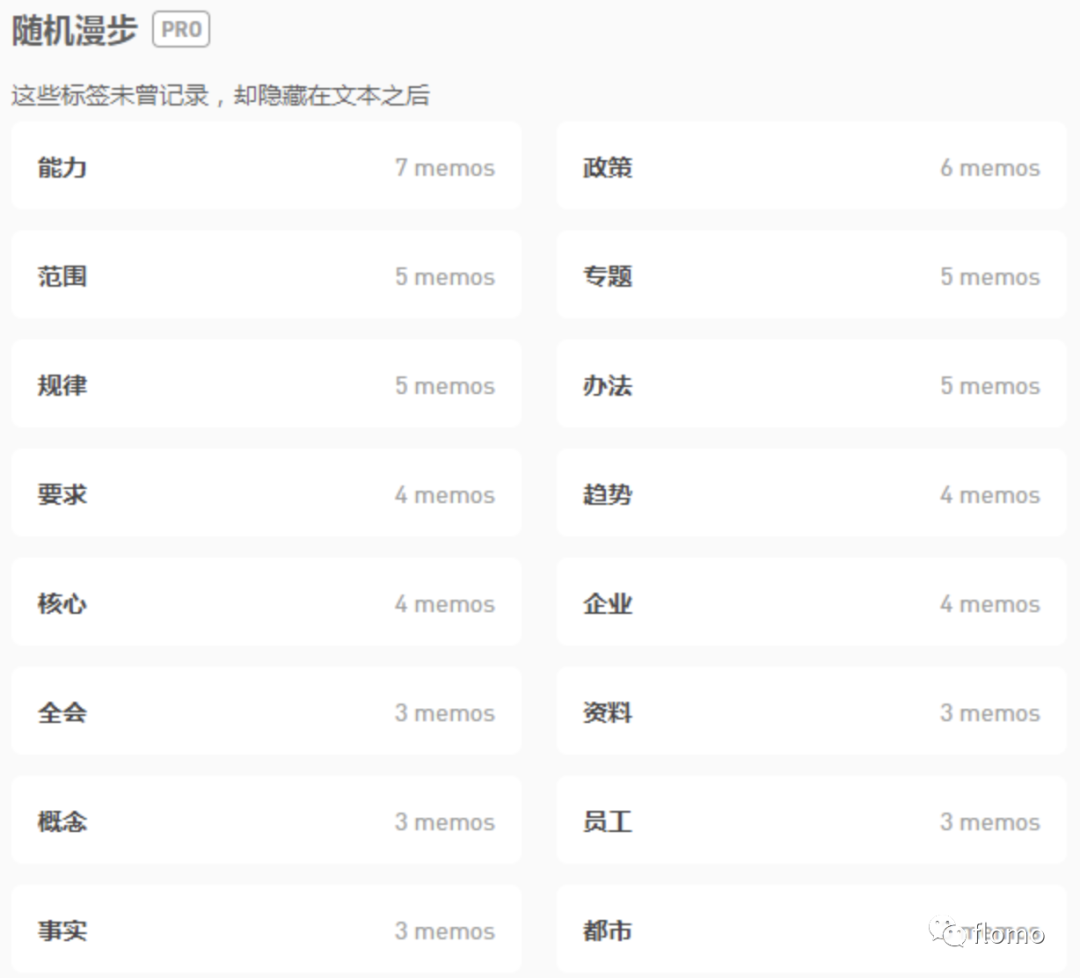The height and width of the screenshot is (978, 1080).
Task: Click the 员工 tag card
Action: (x=811, y=820)
